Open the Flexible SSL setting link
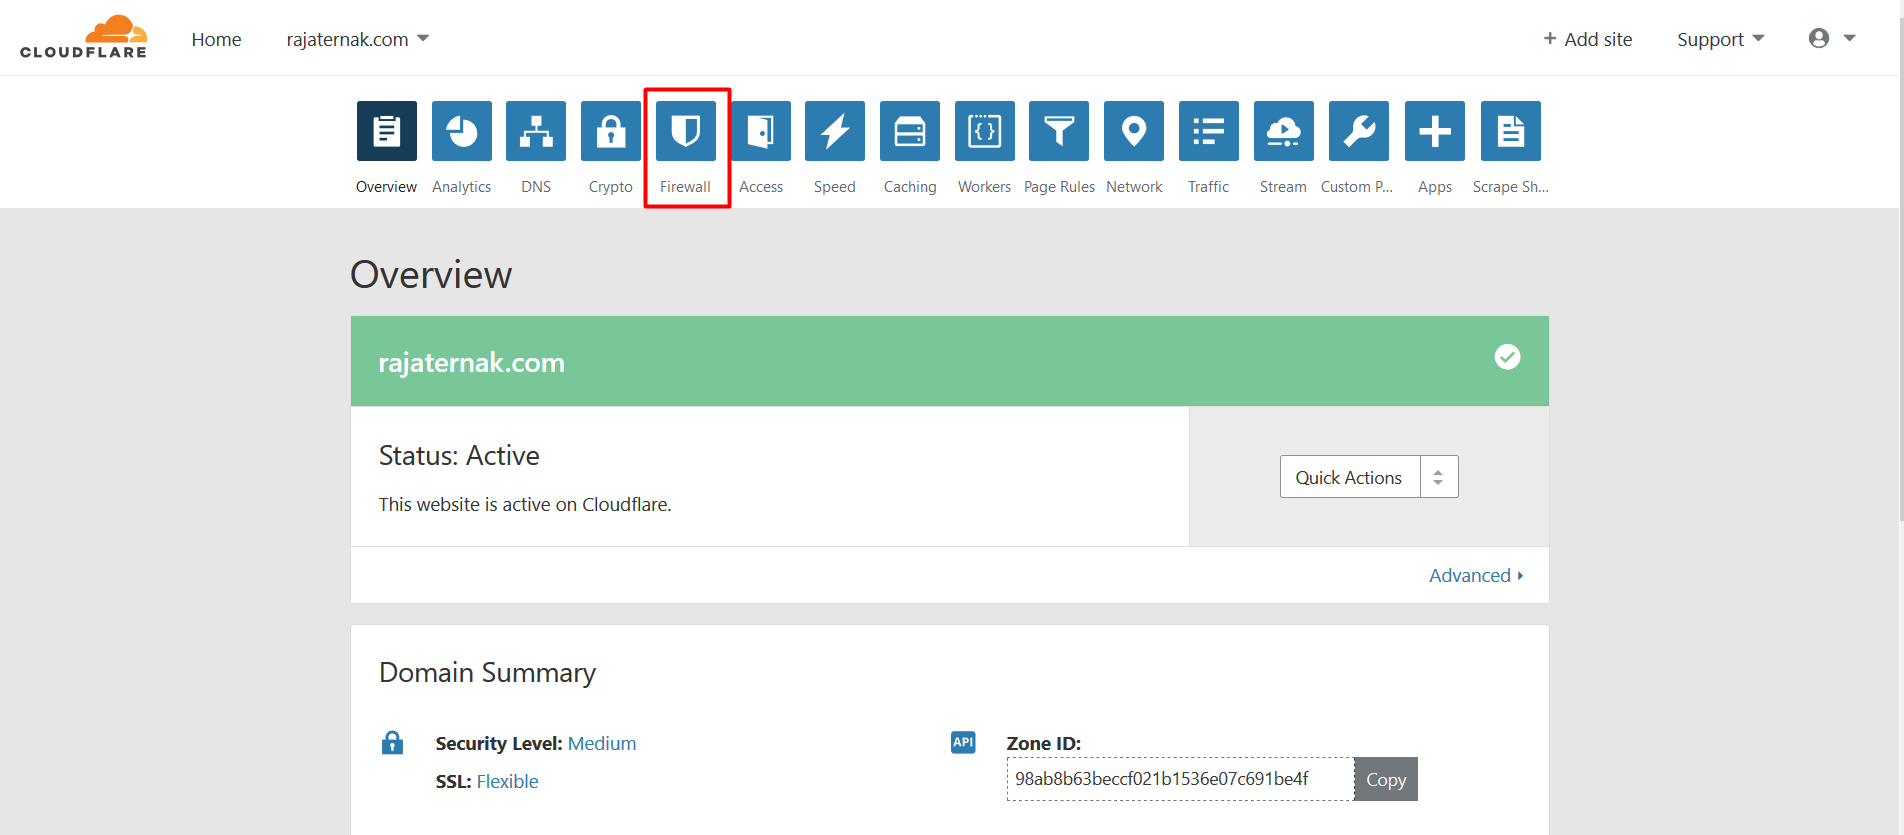The height and width of the screenshot is (835, 1904). [507, 781]
